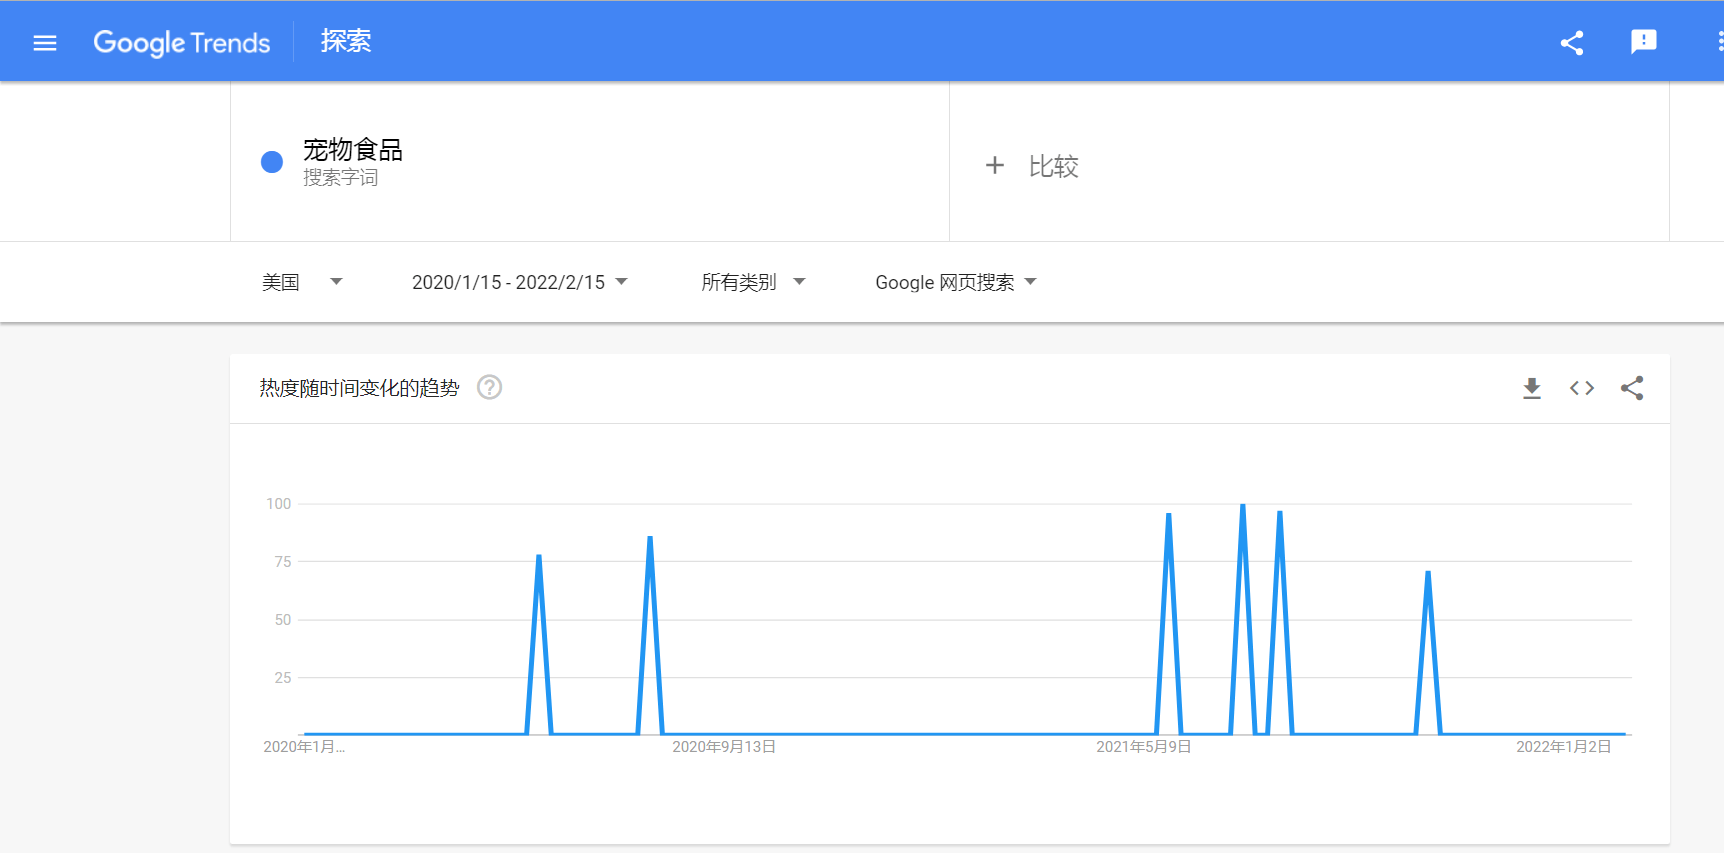Click the embed code icon

click(1581, 388)
